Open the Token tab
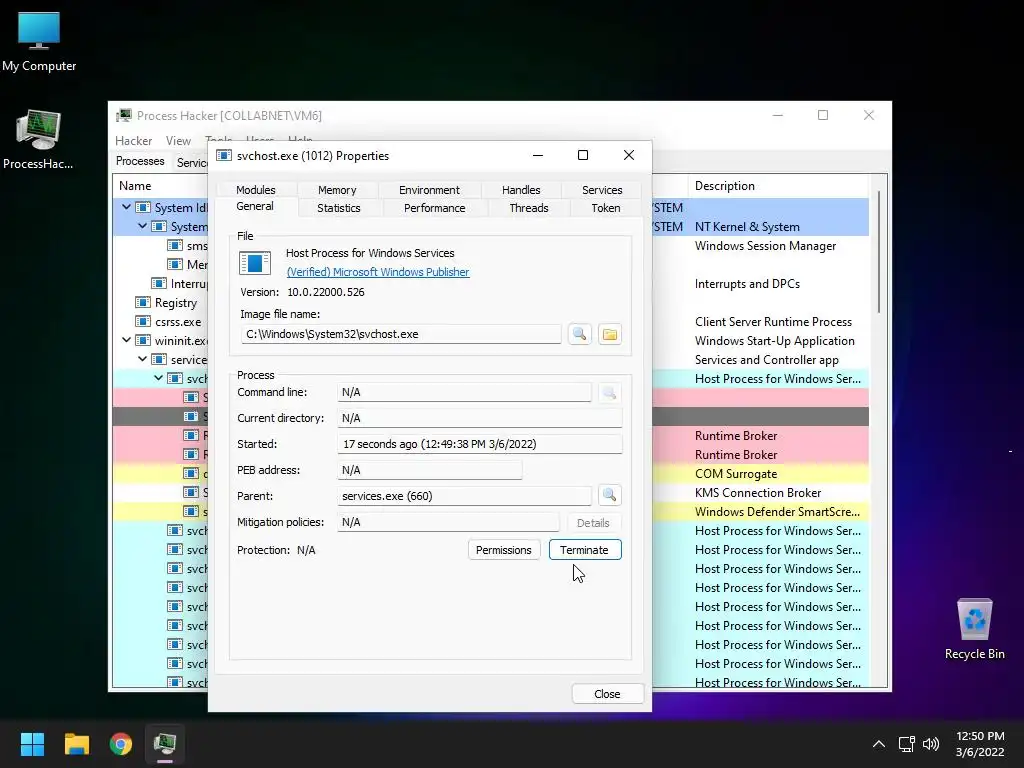 click(605, 208)
